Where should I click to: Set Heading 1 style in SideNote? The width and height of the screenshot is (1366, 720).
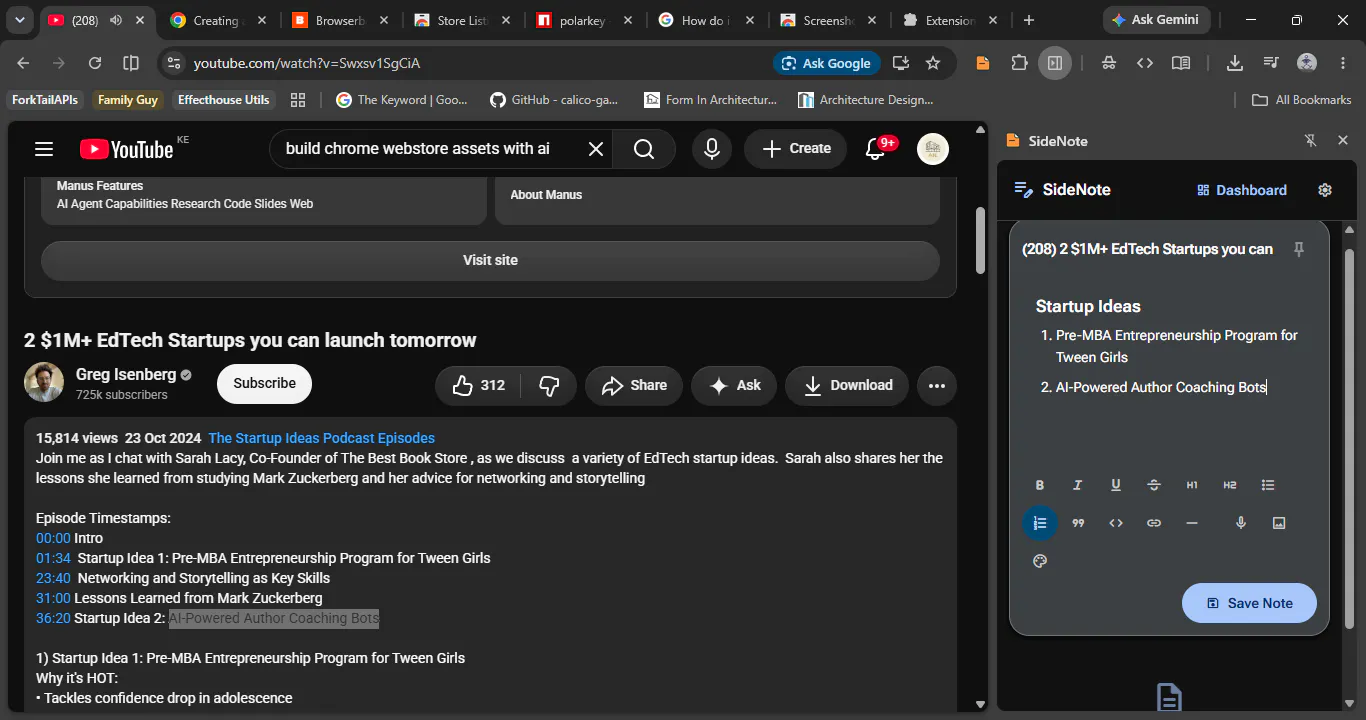pyautogui.click(x=1192, y=485)
